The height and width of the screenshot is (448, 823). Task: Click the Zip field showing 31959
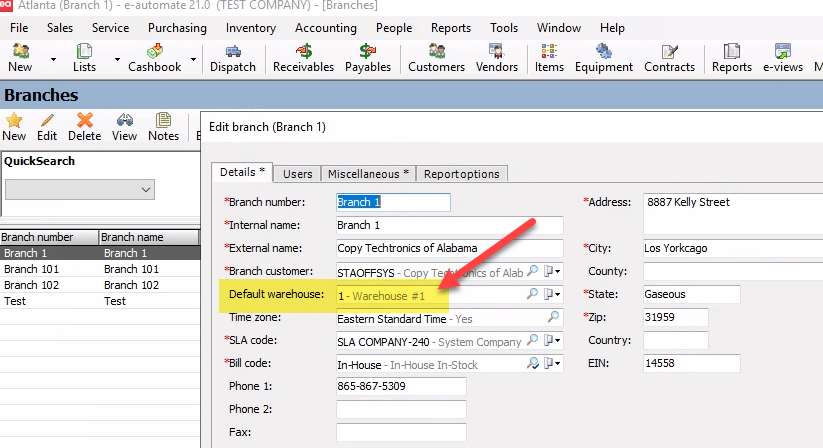pyautogui.click(x=676, y=317)
